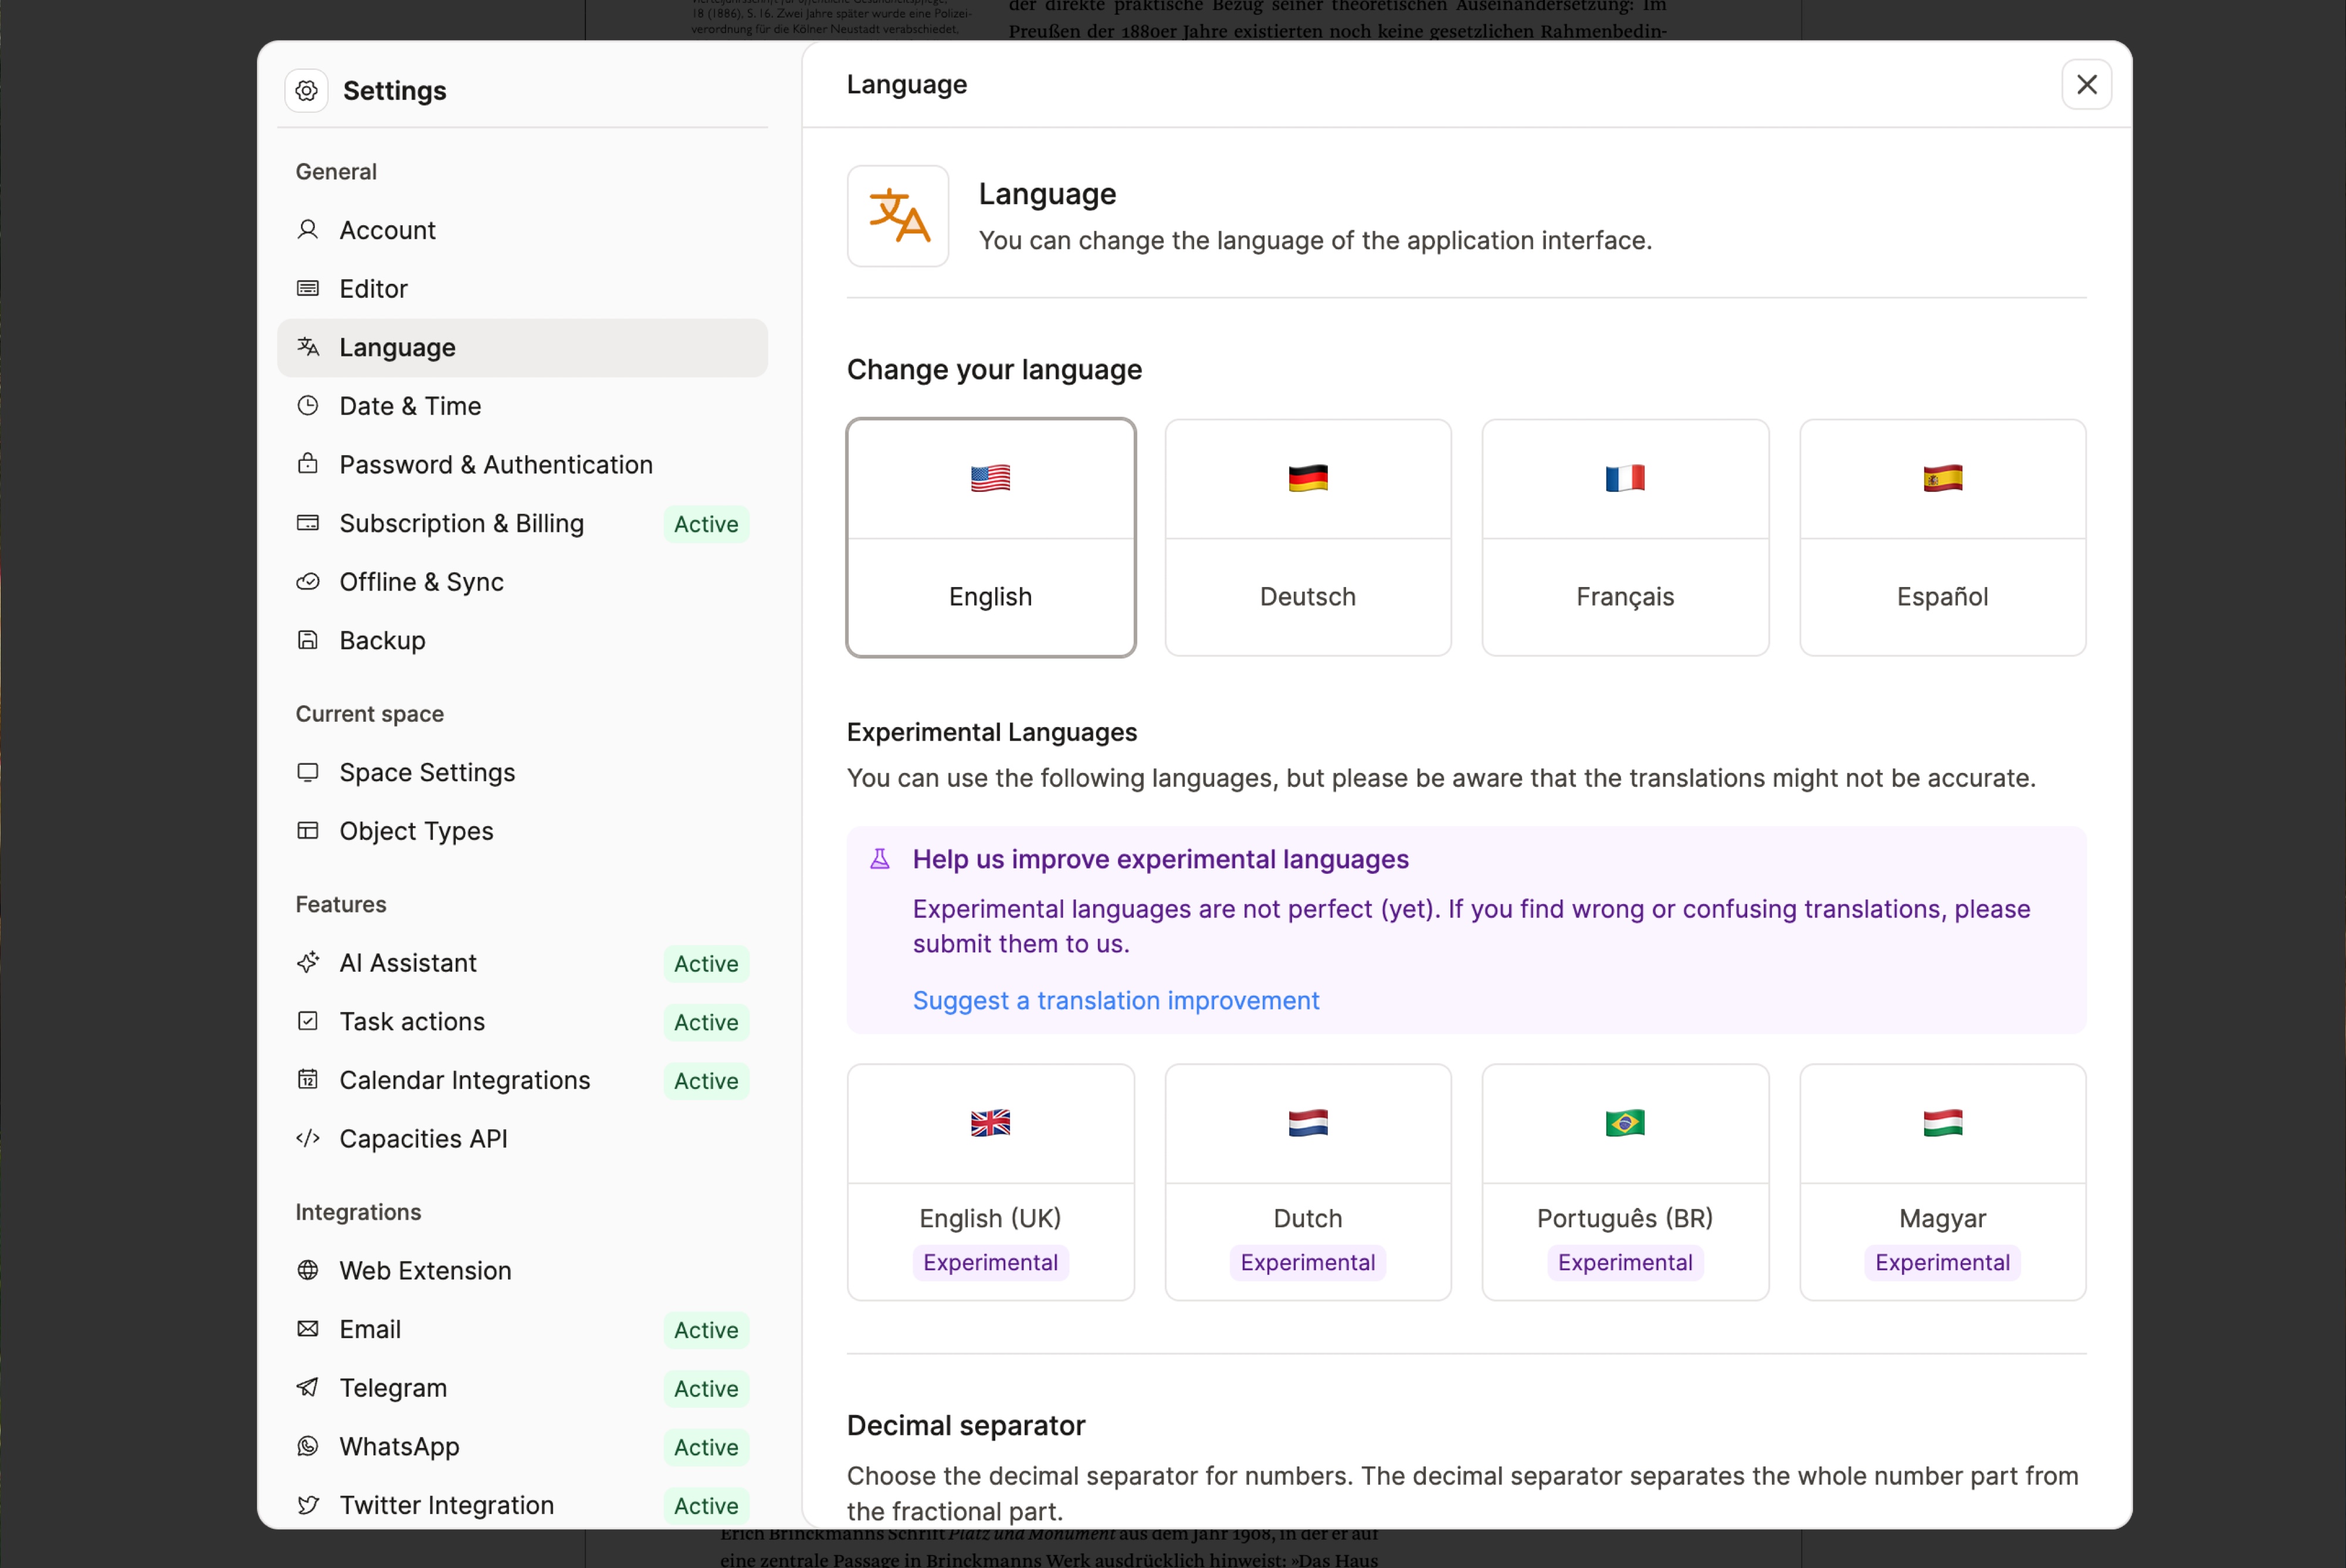Select English as interface language

tap(991, 538)
